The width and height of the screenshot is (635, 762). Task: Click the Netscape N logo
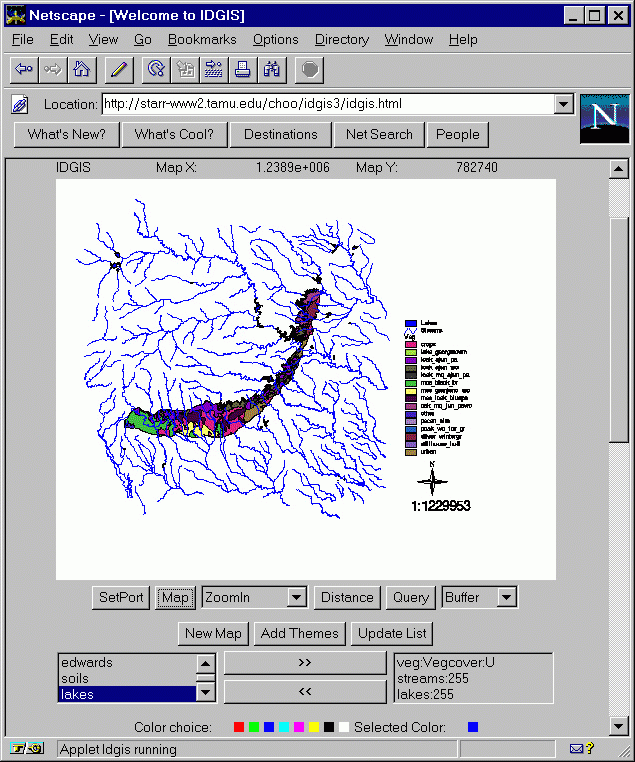(604, 119)
